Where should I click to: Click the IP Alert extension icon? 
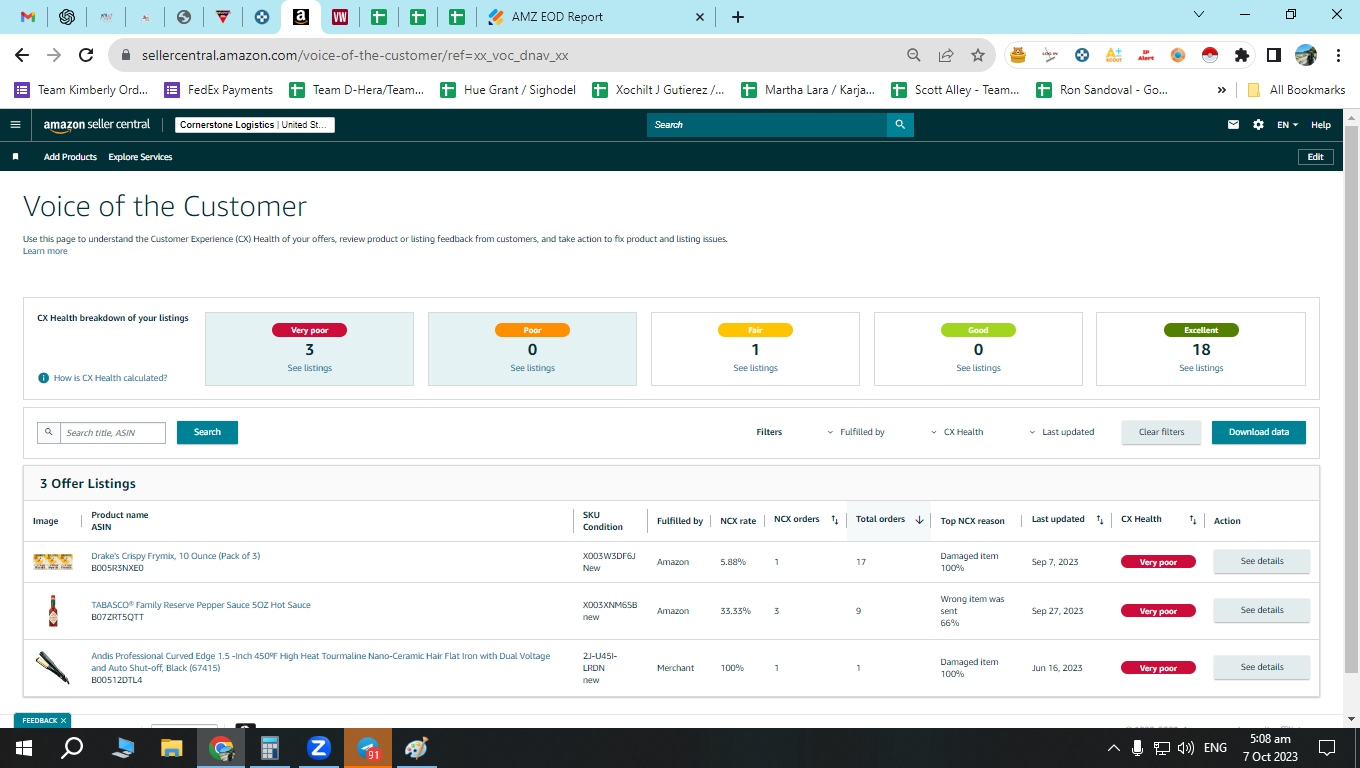pyautogui.click(x=1146, y=55)
